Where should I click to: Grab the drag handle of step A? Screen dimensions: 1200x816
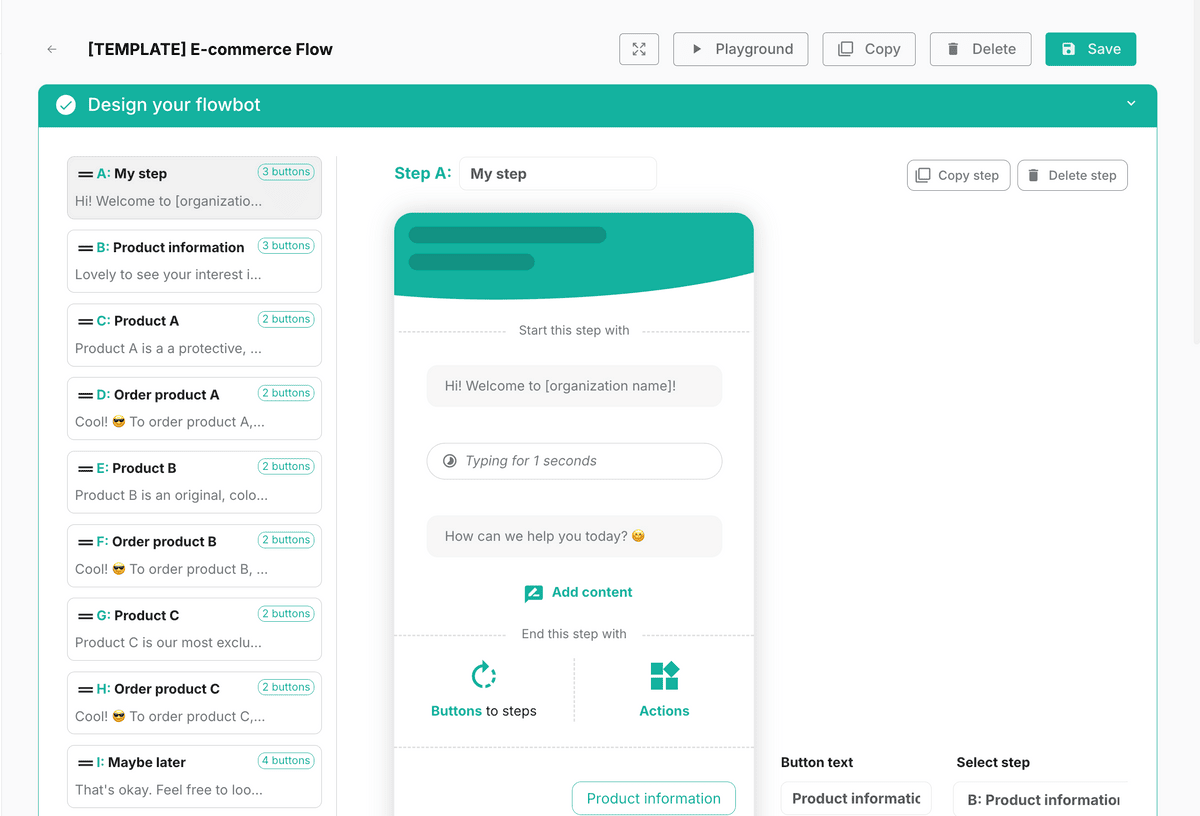[86, 174]
